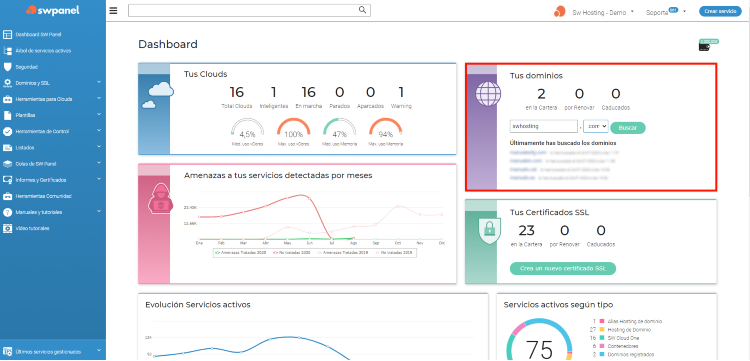Open the .com domain extension dropdown

(596, 126)
